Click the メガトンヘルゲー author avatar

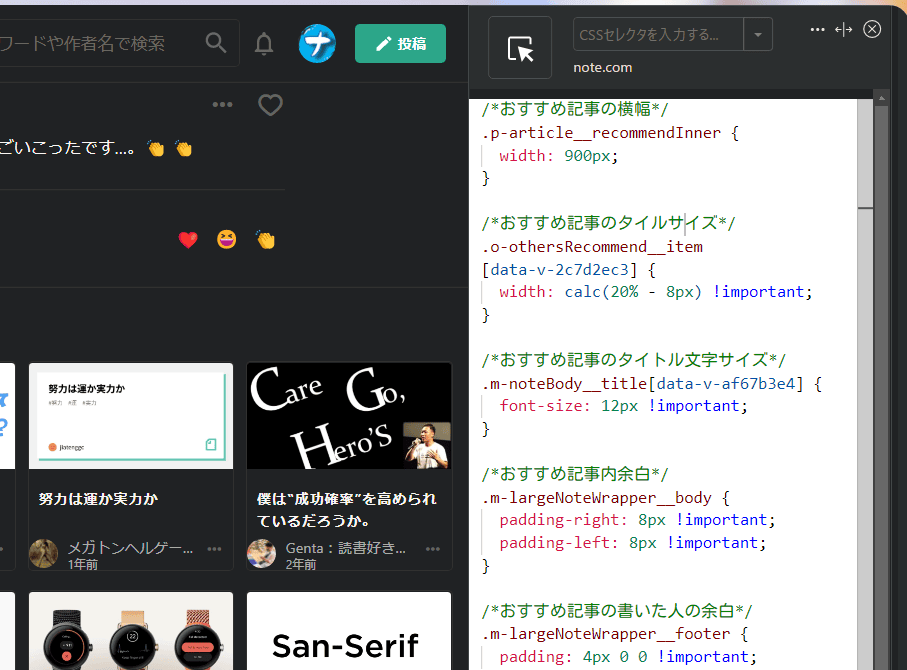coord(43,554)
